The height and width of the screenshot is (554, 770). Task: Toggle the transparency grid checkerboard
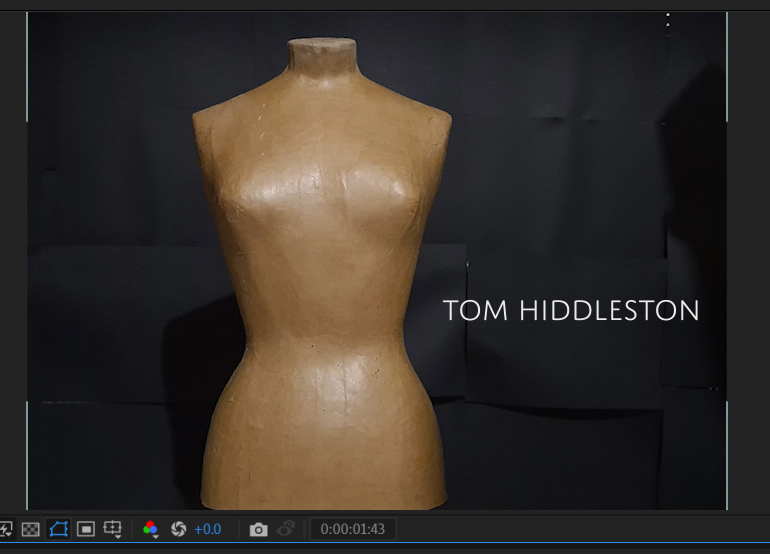[30, 529]
